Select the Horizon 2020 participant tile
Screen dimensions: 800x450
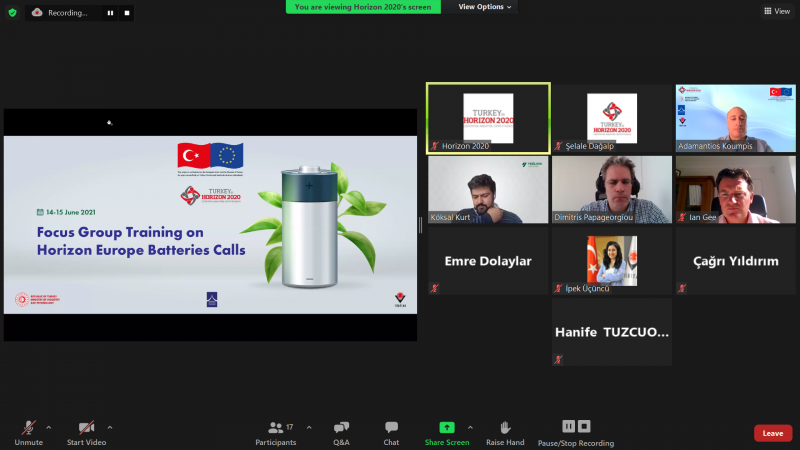488,118
